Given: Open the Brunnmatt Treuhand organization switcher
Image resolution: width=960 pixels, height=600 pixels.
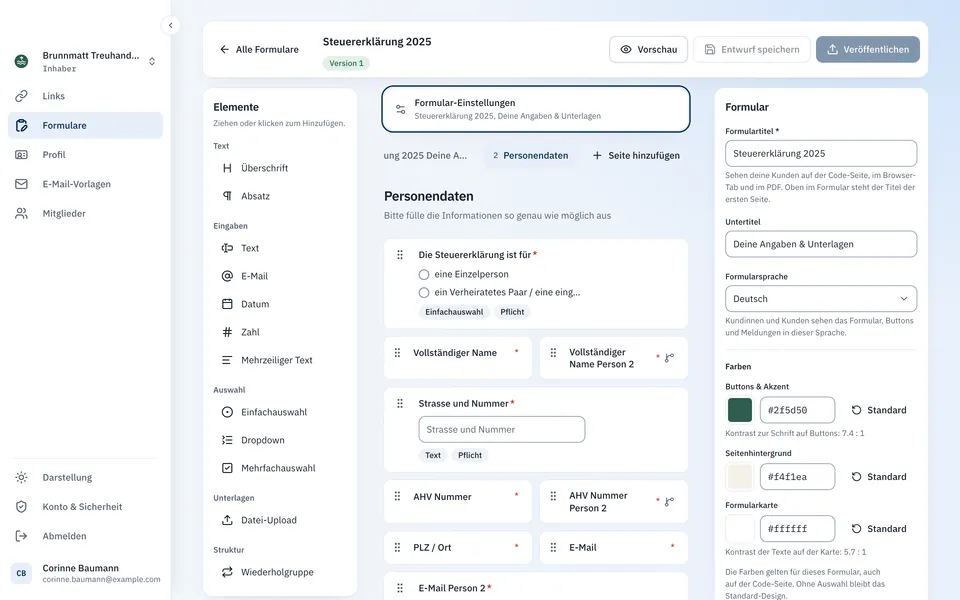Looking at the screenshot, I should pyautogui.click(x=85, y=61).
